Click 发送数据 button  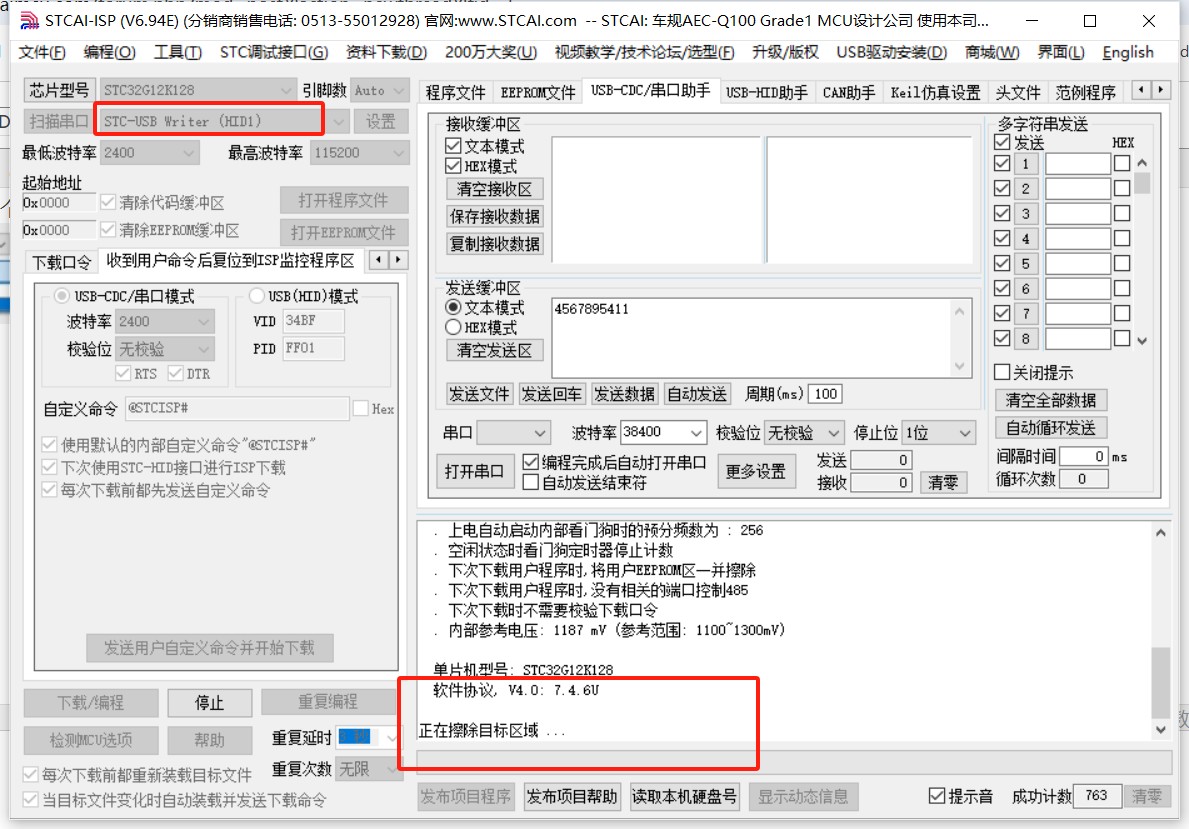(x=624, y=394)
